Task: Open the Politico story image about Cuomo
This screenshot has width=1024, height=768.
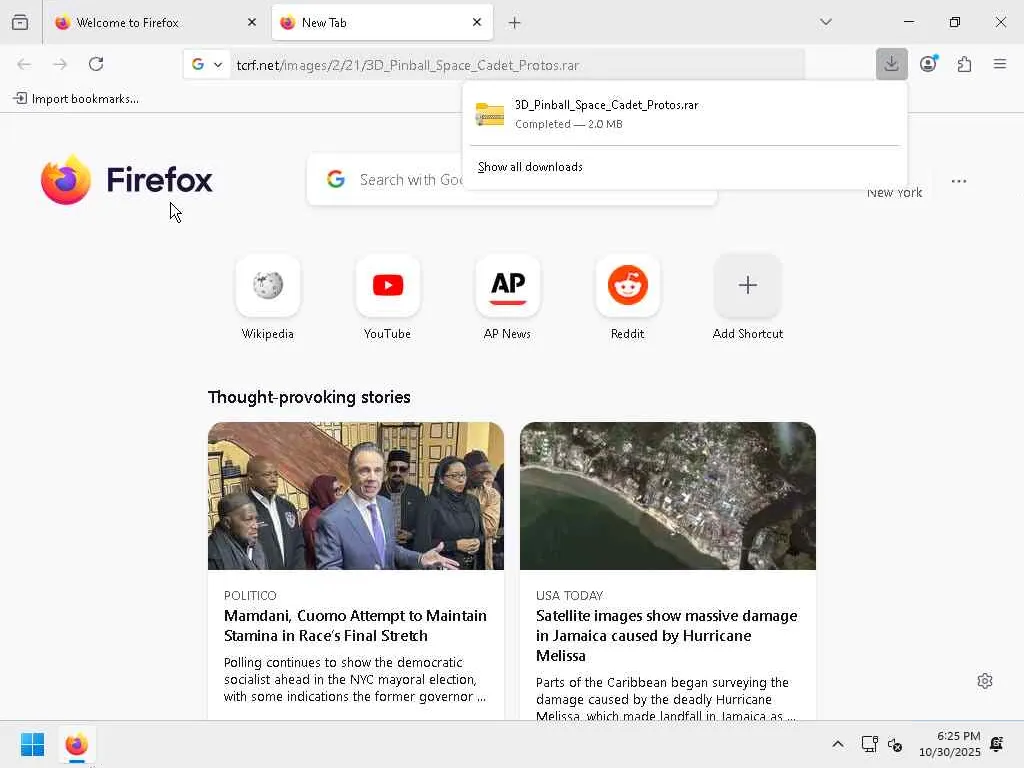Action: click(x=356, y=496)
